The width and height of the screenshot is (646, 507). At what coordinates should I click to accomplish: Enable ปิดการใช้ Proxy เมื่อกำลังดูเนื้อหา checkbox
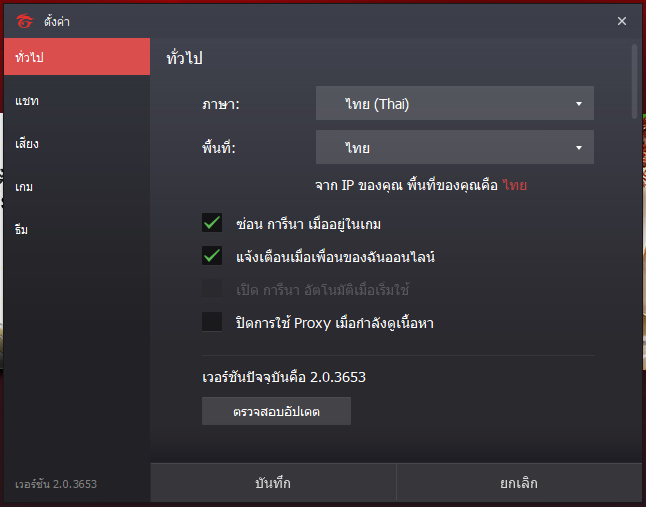click(212, 322)
